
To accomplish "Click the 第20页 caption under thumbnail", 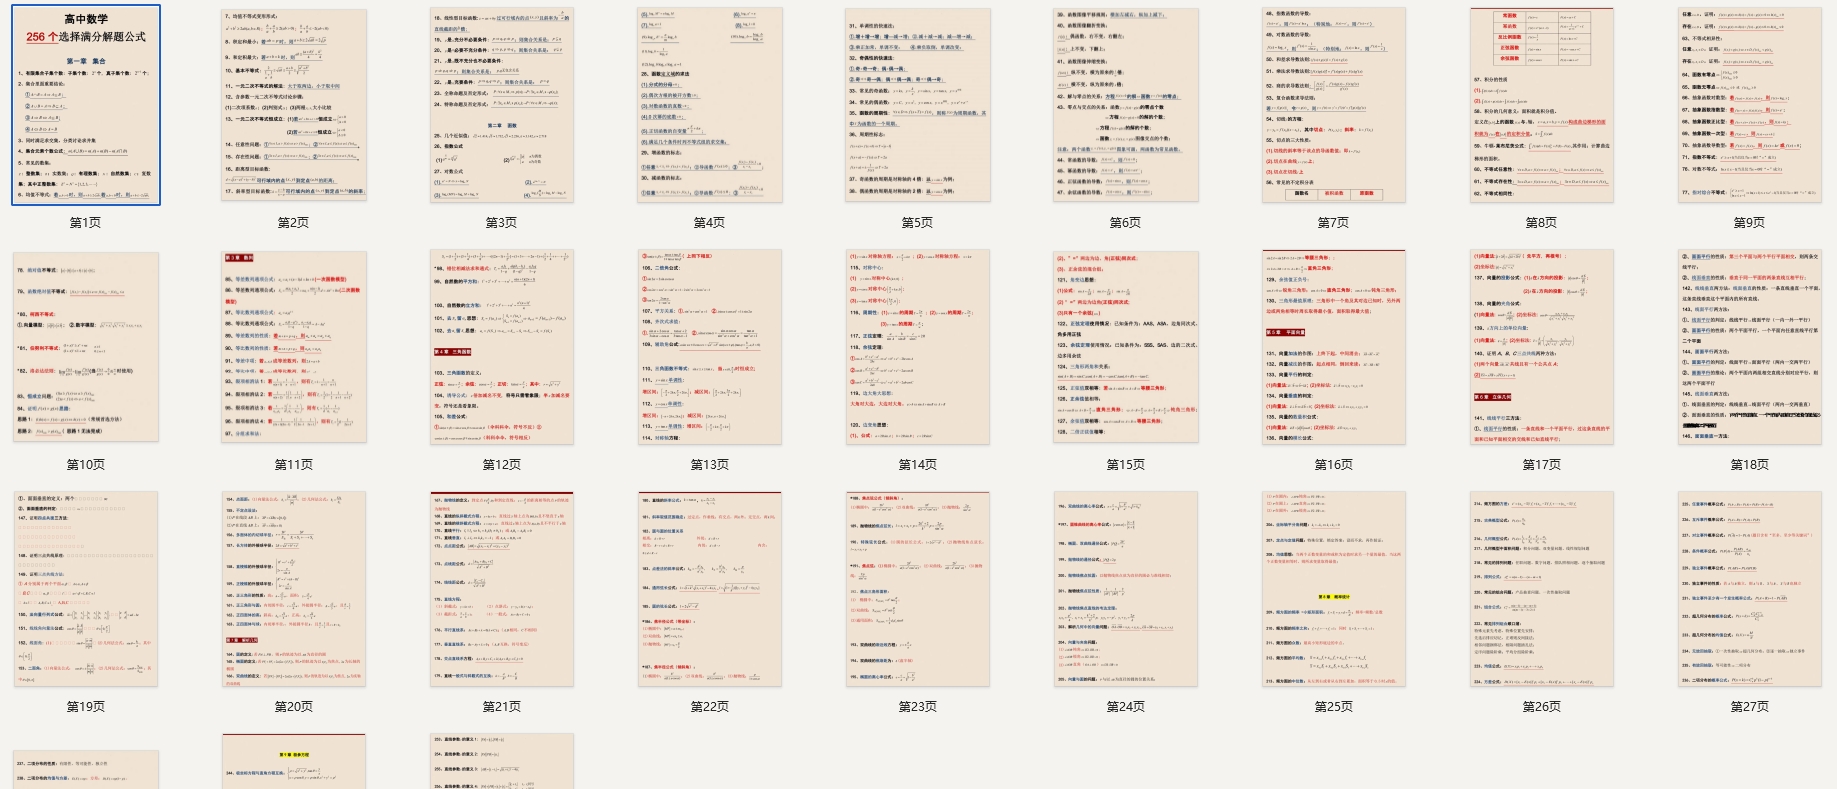I will point(294,706).
